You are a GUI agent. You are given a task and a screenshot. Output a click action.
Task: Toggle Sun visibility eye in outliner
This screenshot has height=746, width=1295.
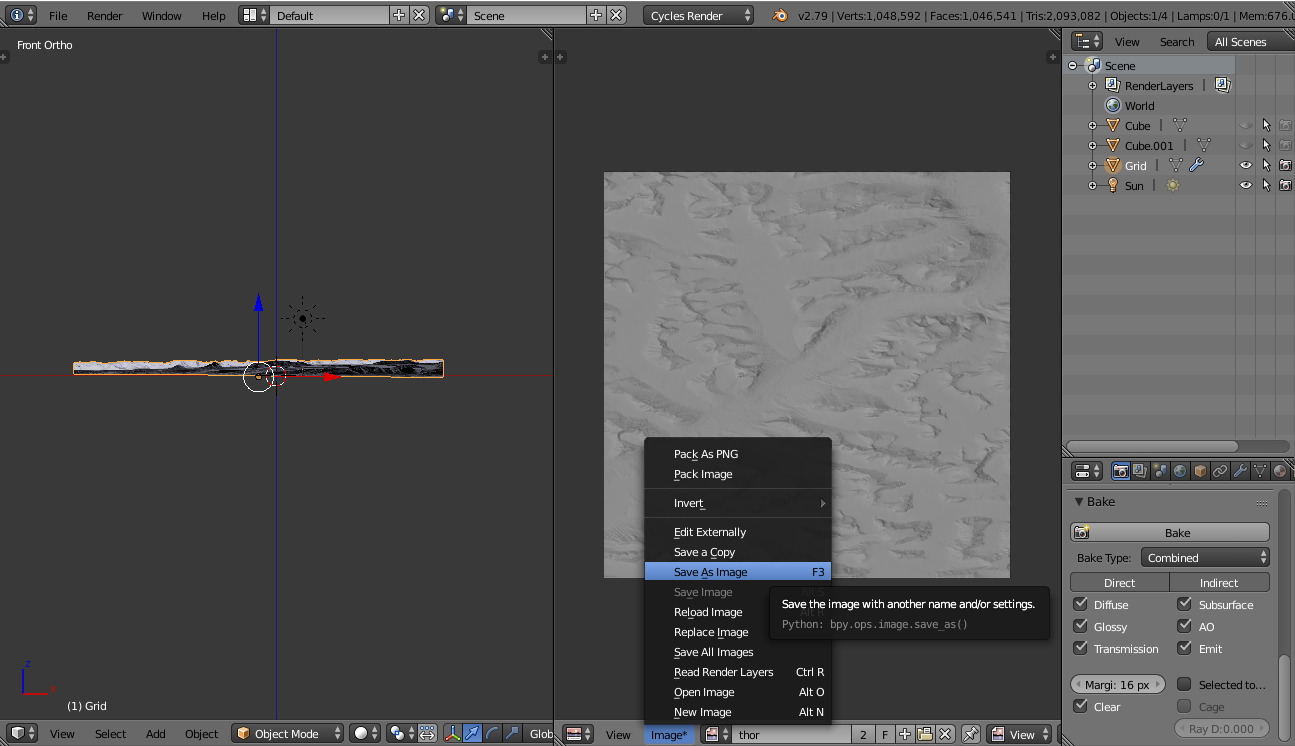coord(1246,185)
